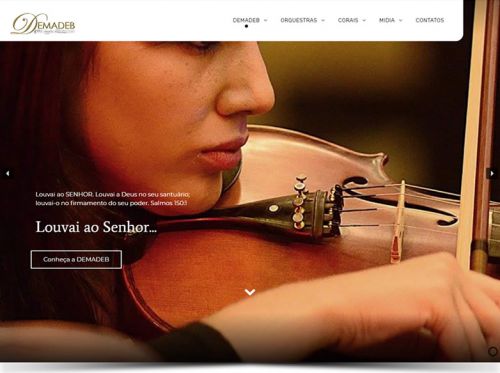Click the violin bridge in the slide image
The width and height of the screenshot is (500, 373).
[398, 222]
